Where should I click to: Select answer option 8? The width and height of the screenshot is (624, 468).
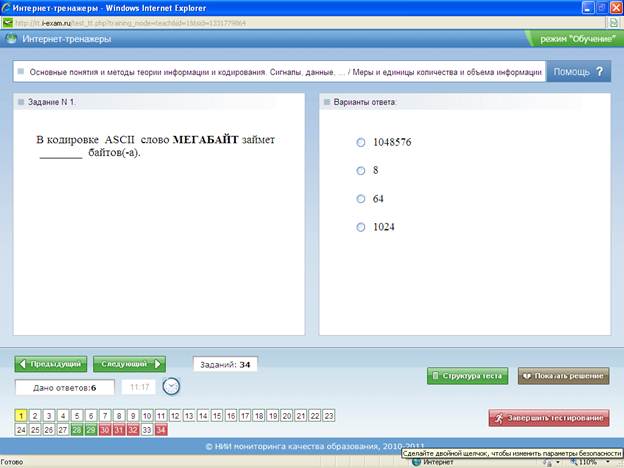point(361,171)
